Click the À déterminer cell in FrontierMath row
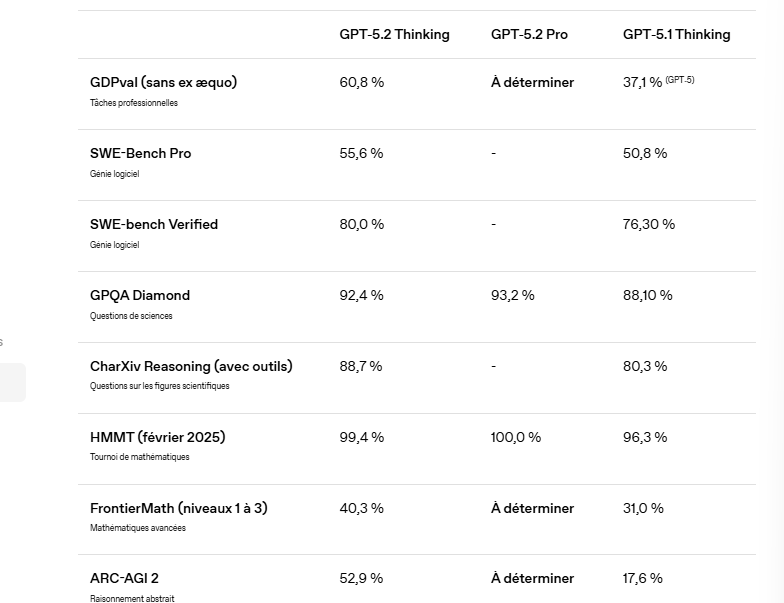 pos(532,508)
